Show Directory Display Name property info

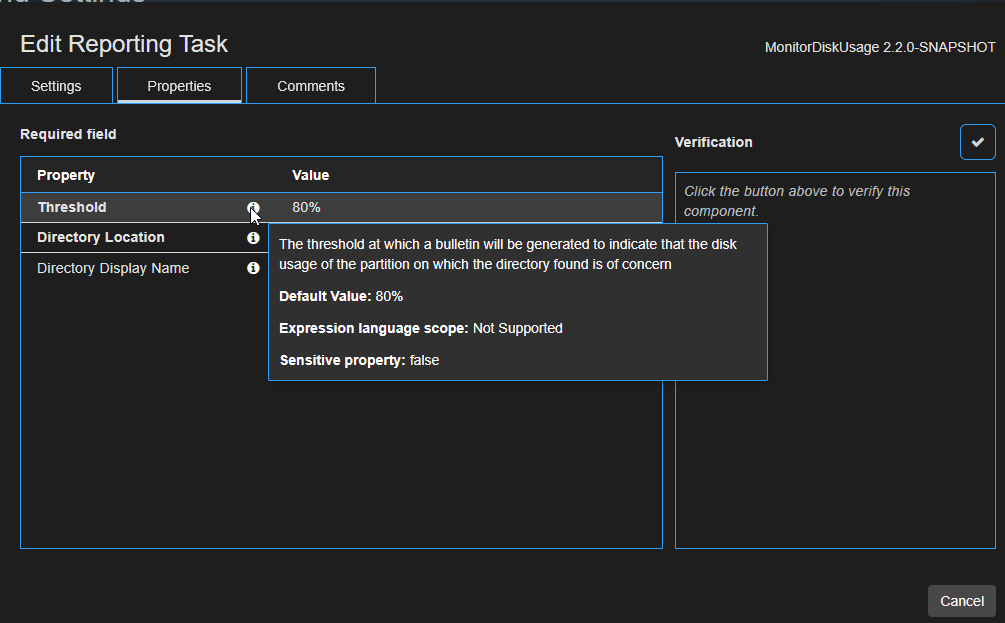tap(254, 268)
